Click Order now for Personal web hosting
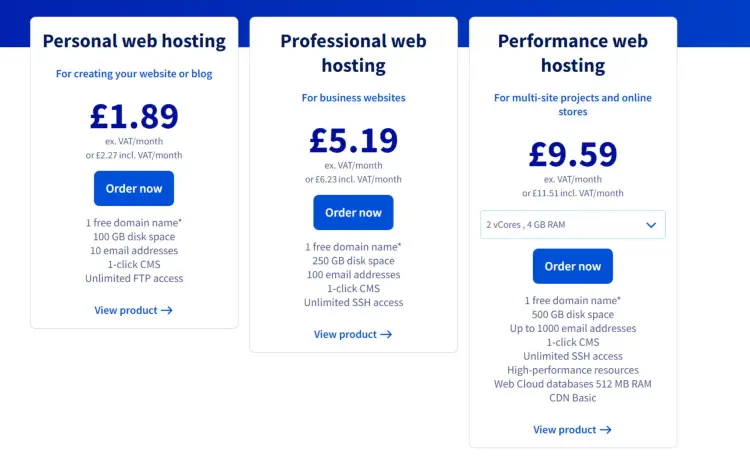The image size is (750, 456). coord(134,189)
